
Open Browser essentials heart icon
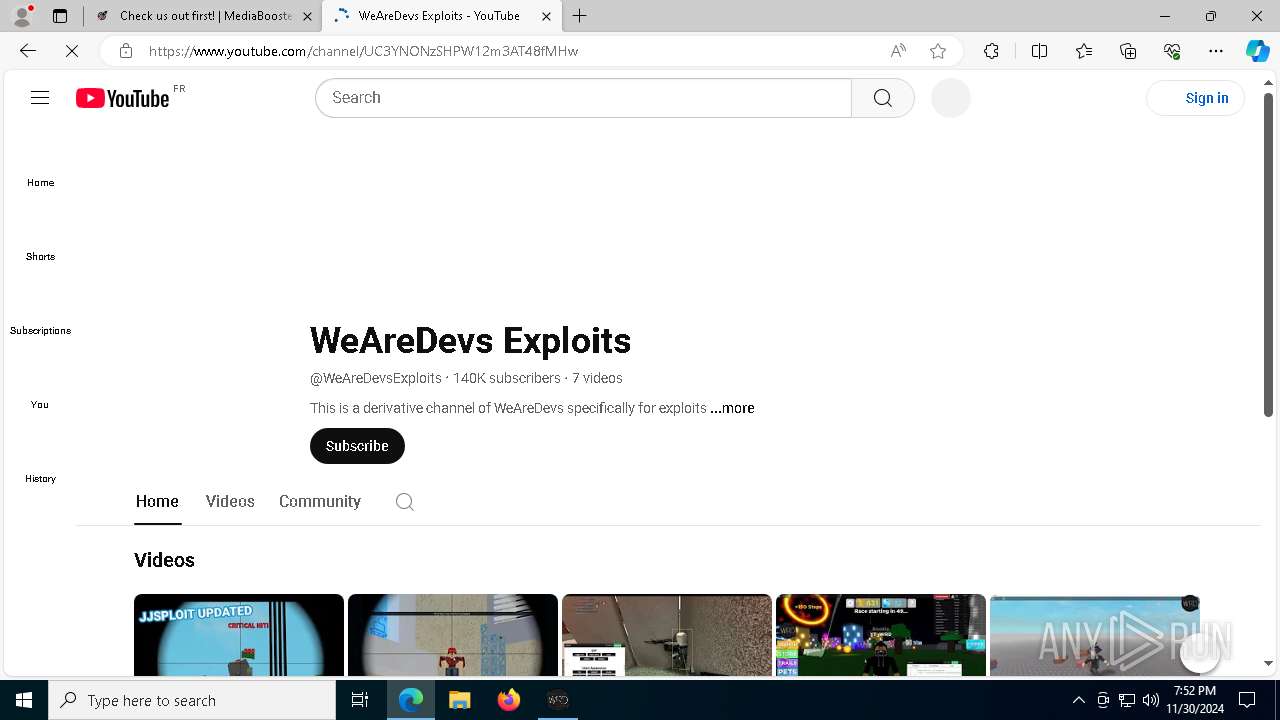coord(1172,51)
